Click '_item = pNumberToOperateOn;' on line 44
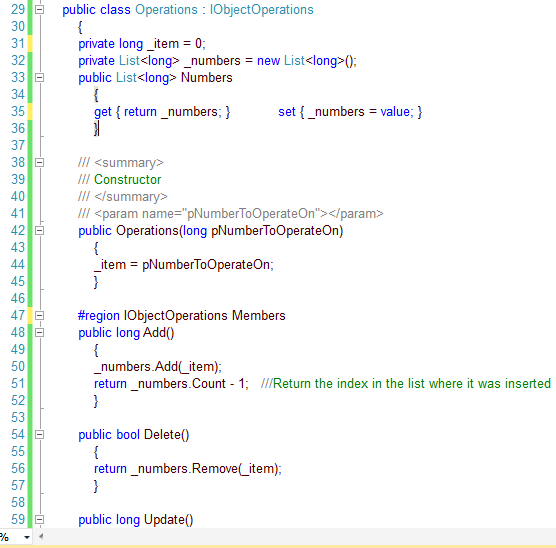Image resolution: width=556 pixels, height=548 pixels. pos(184,265)
